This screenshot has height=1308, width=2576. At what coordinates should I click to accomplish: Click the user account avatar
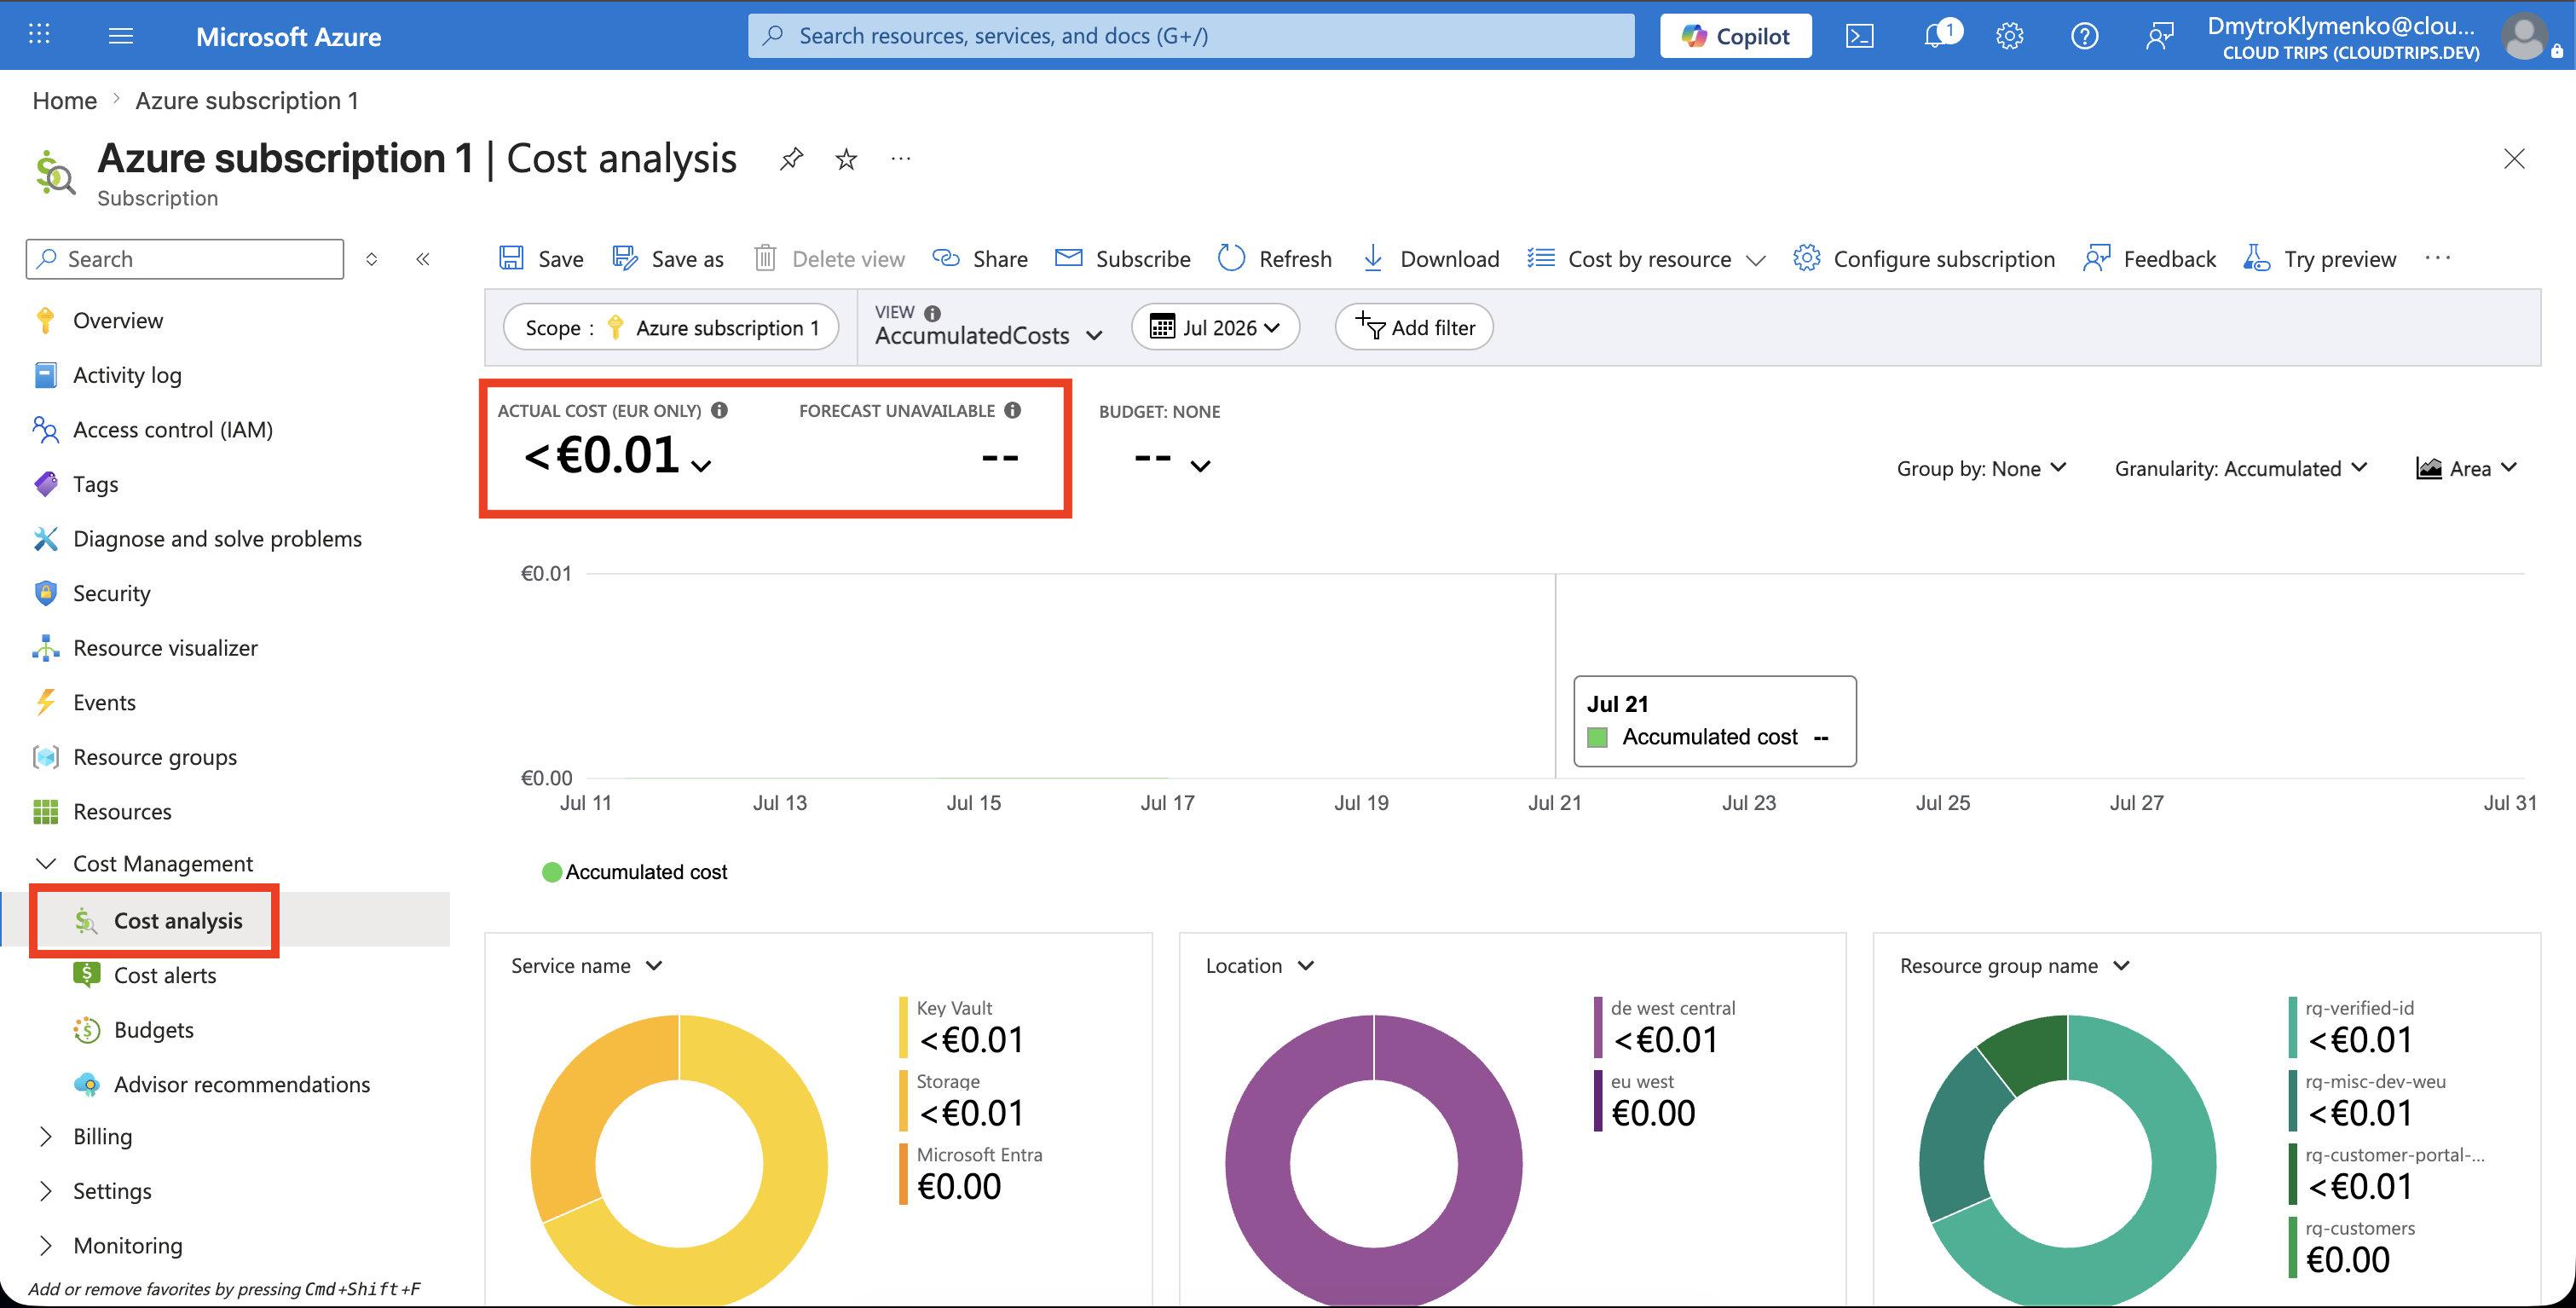point(2525,36)
